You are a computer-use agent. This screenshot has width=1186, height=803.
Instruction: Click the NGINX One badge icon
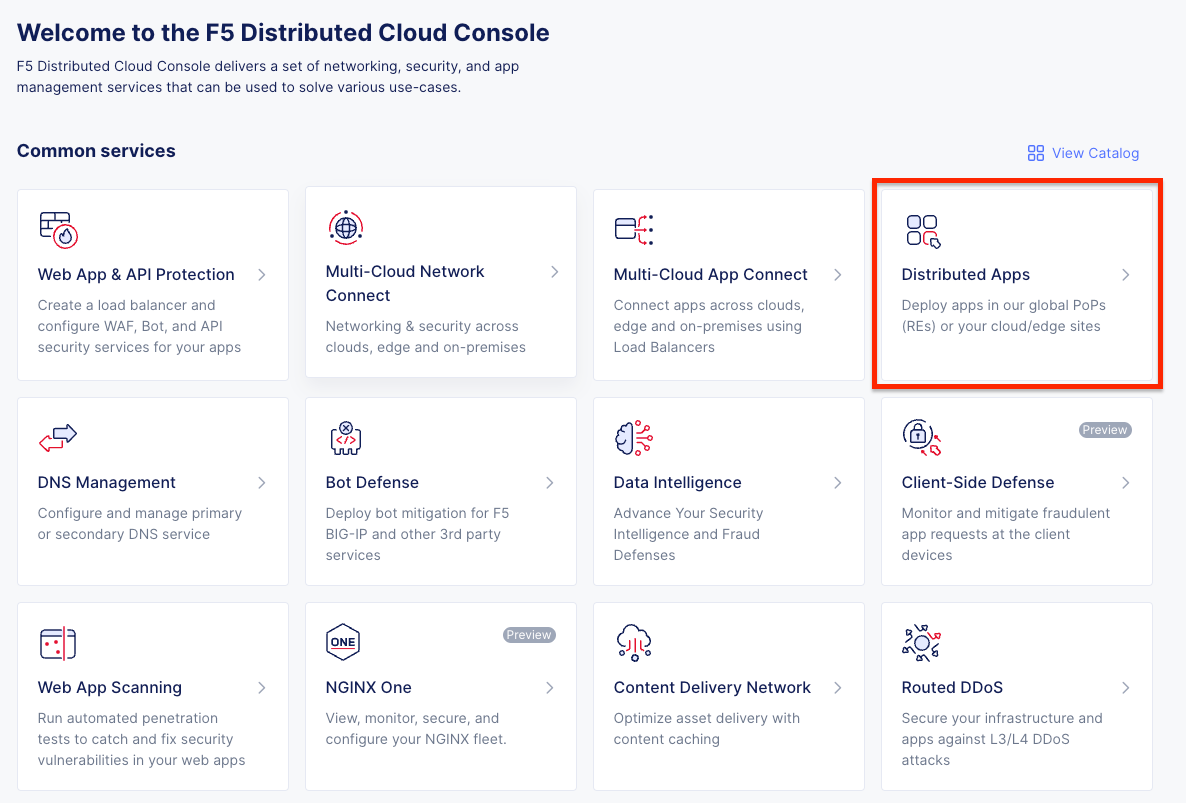click(x=343, y=642)
